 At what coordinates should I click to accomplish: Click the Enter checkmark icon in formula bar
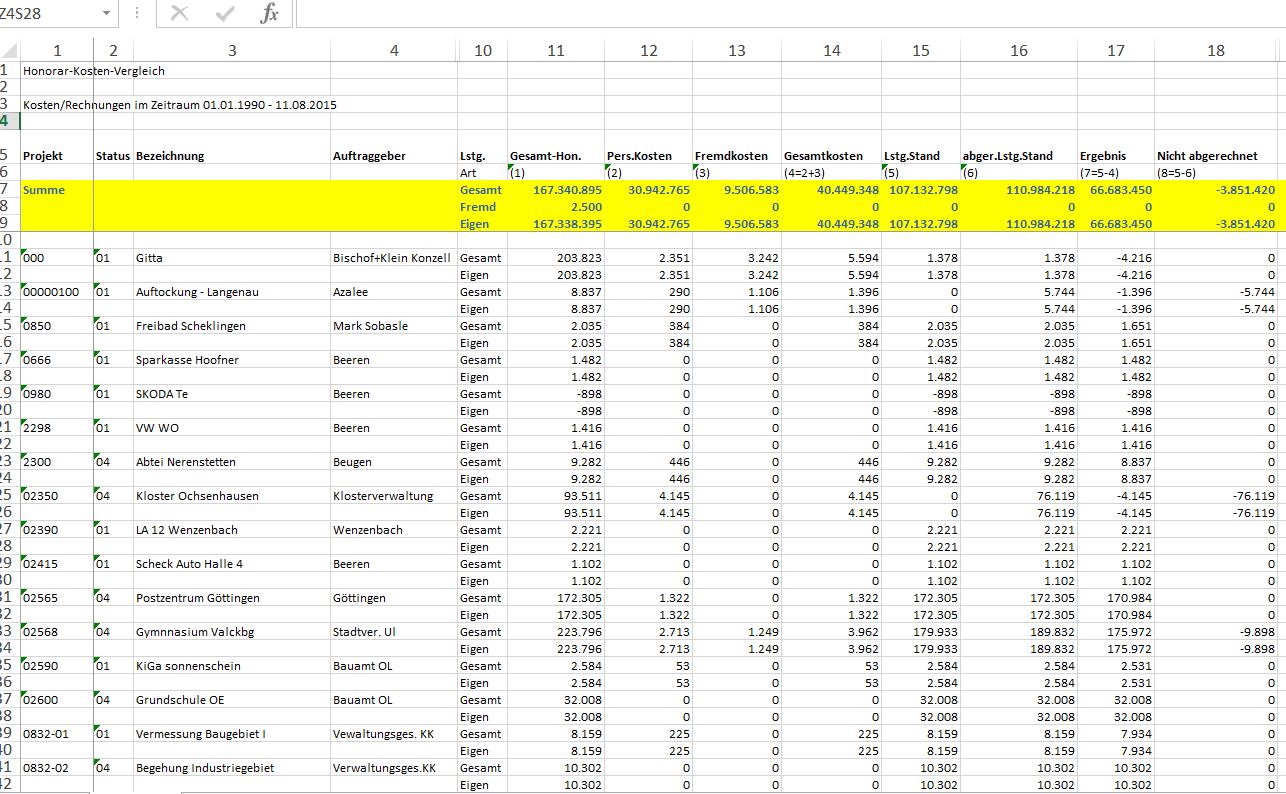pos(225,14)
